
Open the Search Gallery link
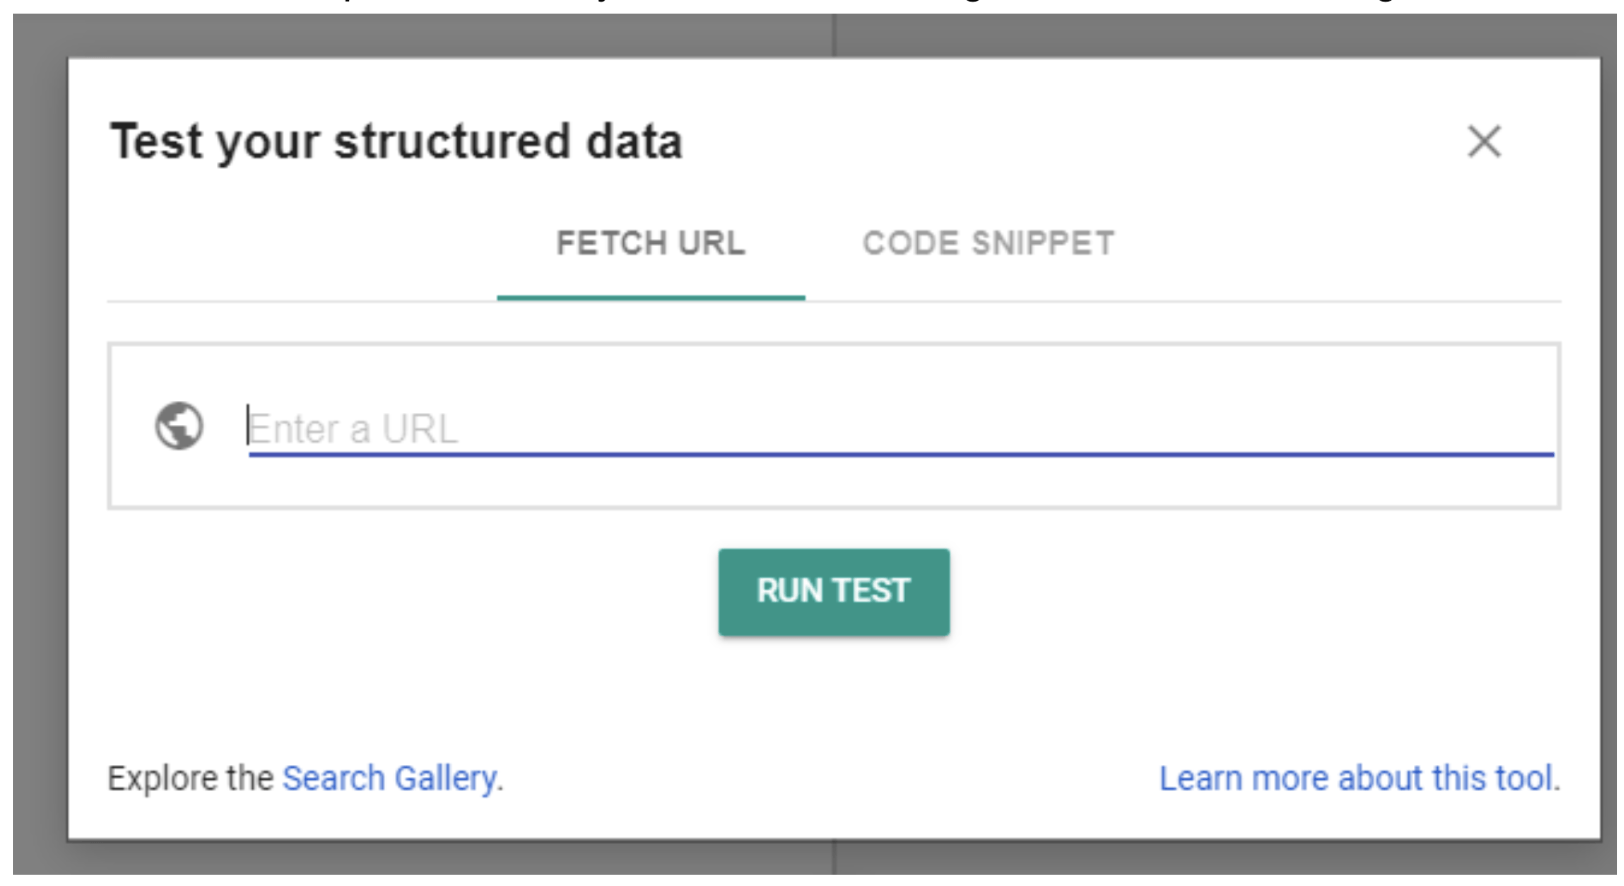pyautogui.click(x=390, y=778)
